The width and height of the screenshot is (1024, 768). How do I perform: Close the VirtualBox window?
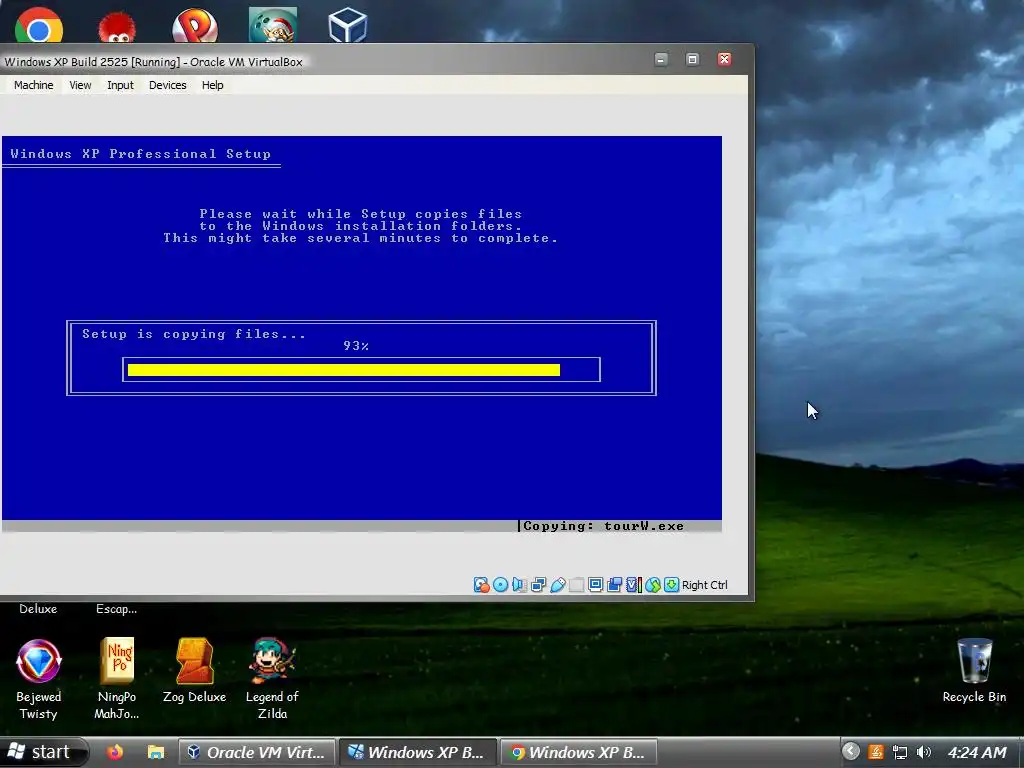coord(724,59)
